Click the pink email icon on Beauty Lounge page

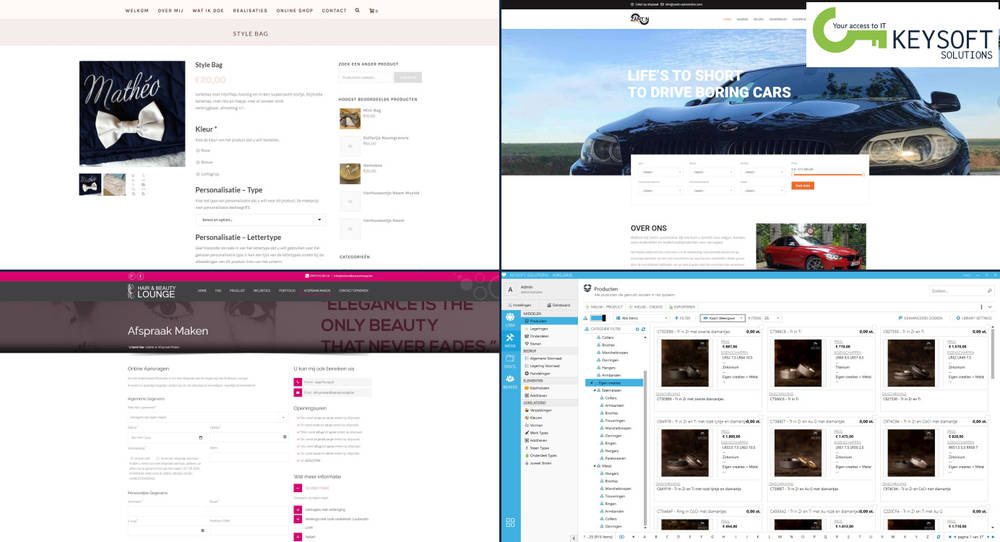(298, 392)
